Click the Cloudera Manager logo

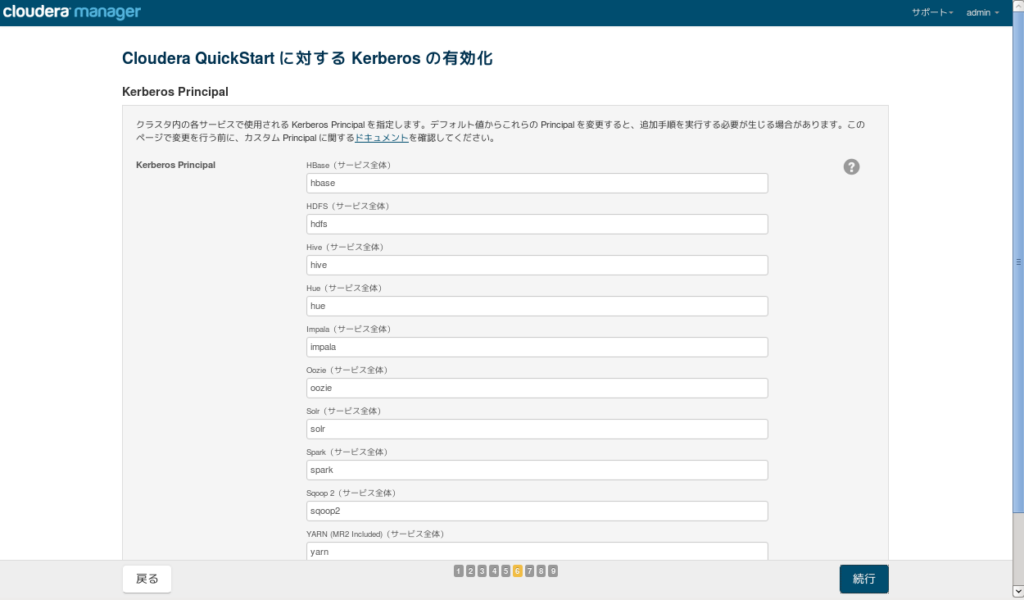pyautogui.click(x=72, y=12)
